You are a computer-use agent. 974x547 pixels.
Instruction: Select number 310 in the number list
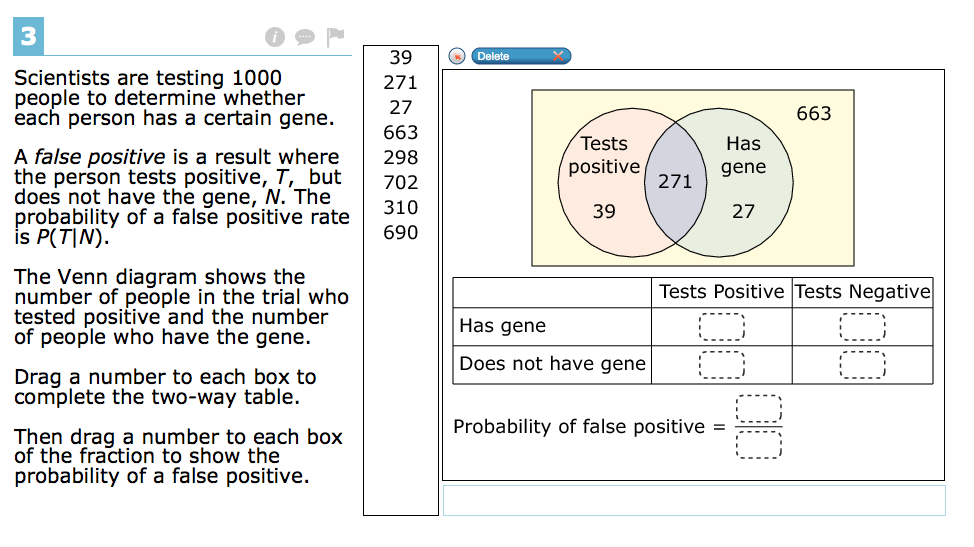coord(401,207)
